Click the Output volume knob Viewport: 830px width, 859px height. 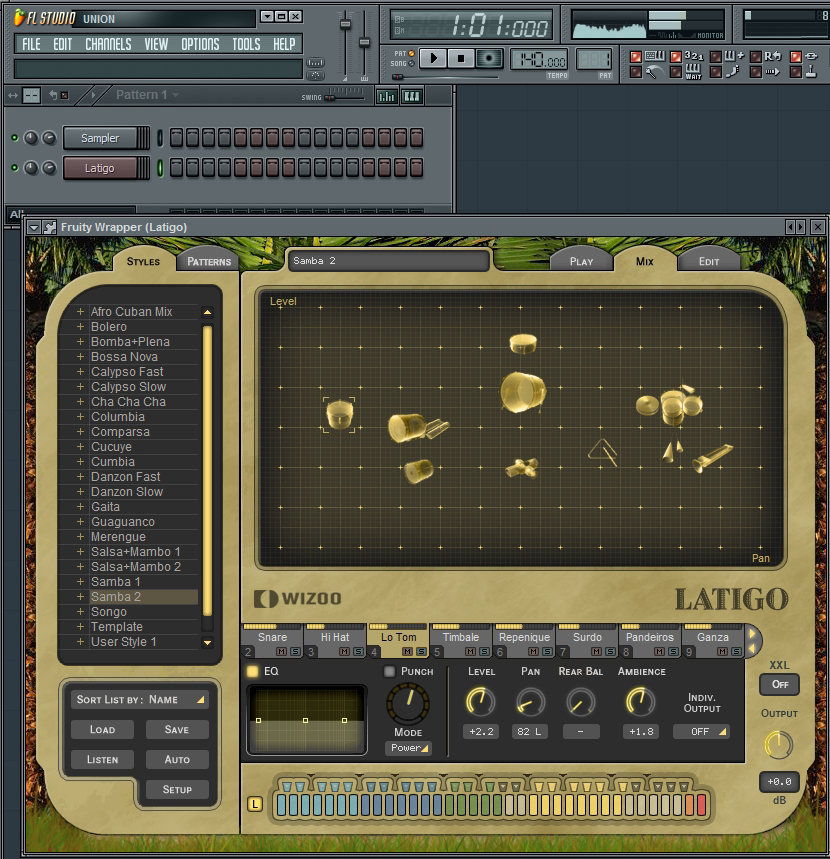click(x=777, y=745)
